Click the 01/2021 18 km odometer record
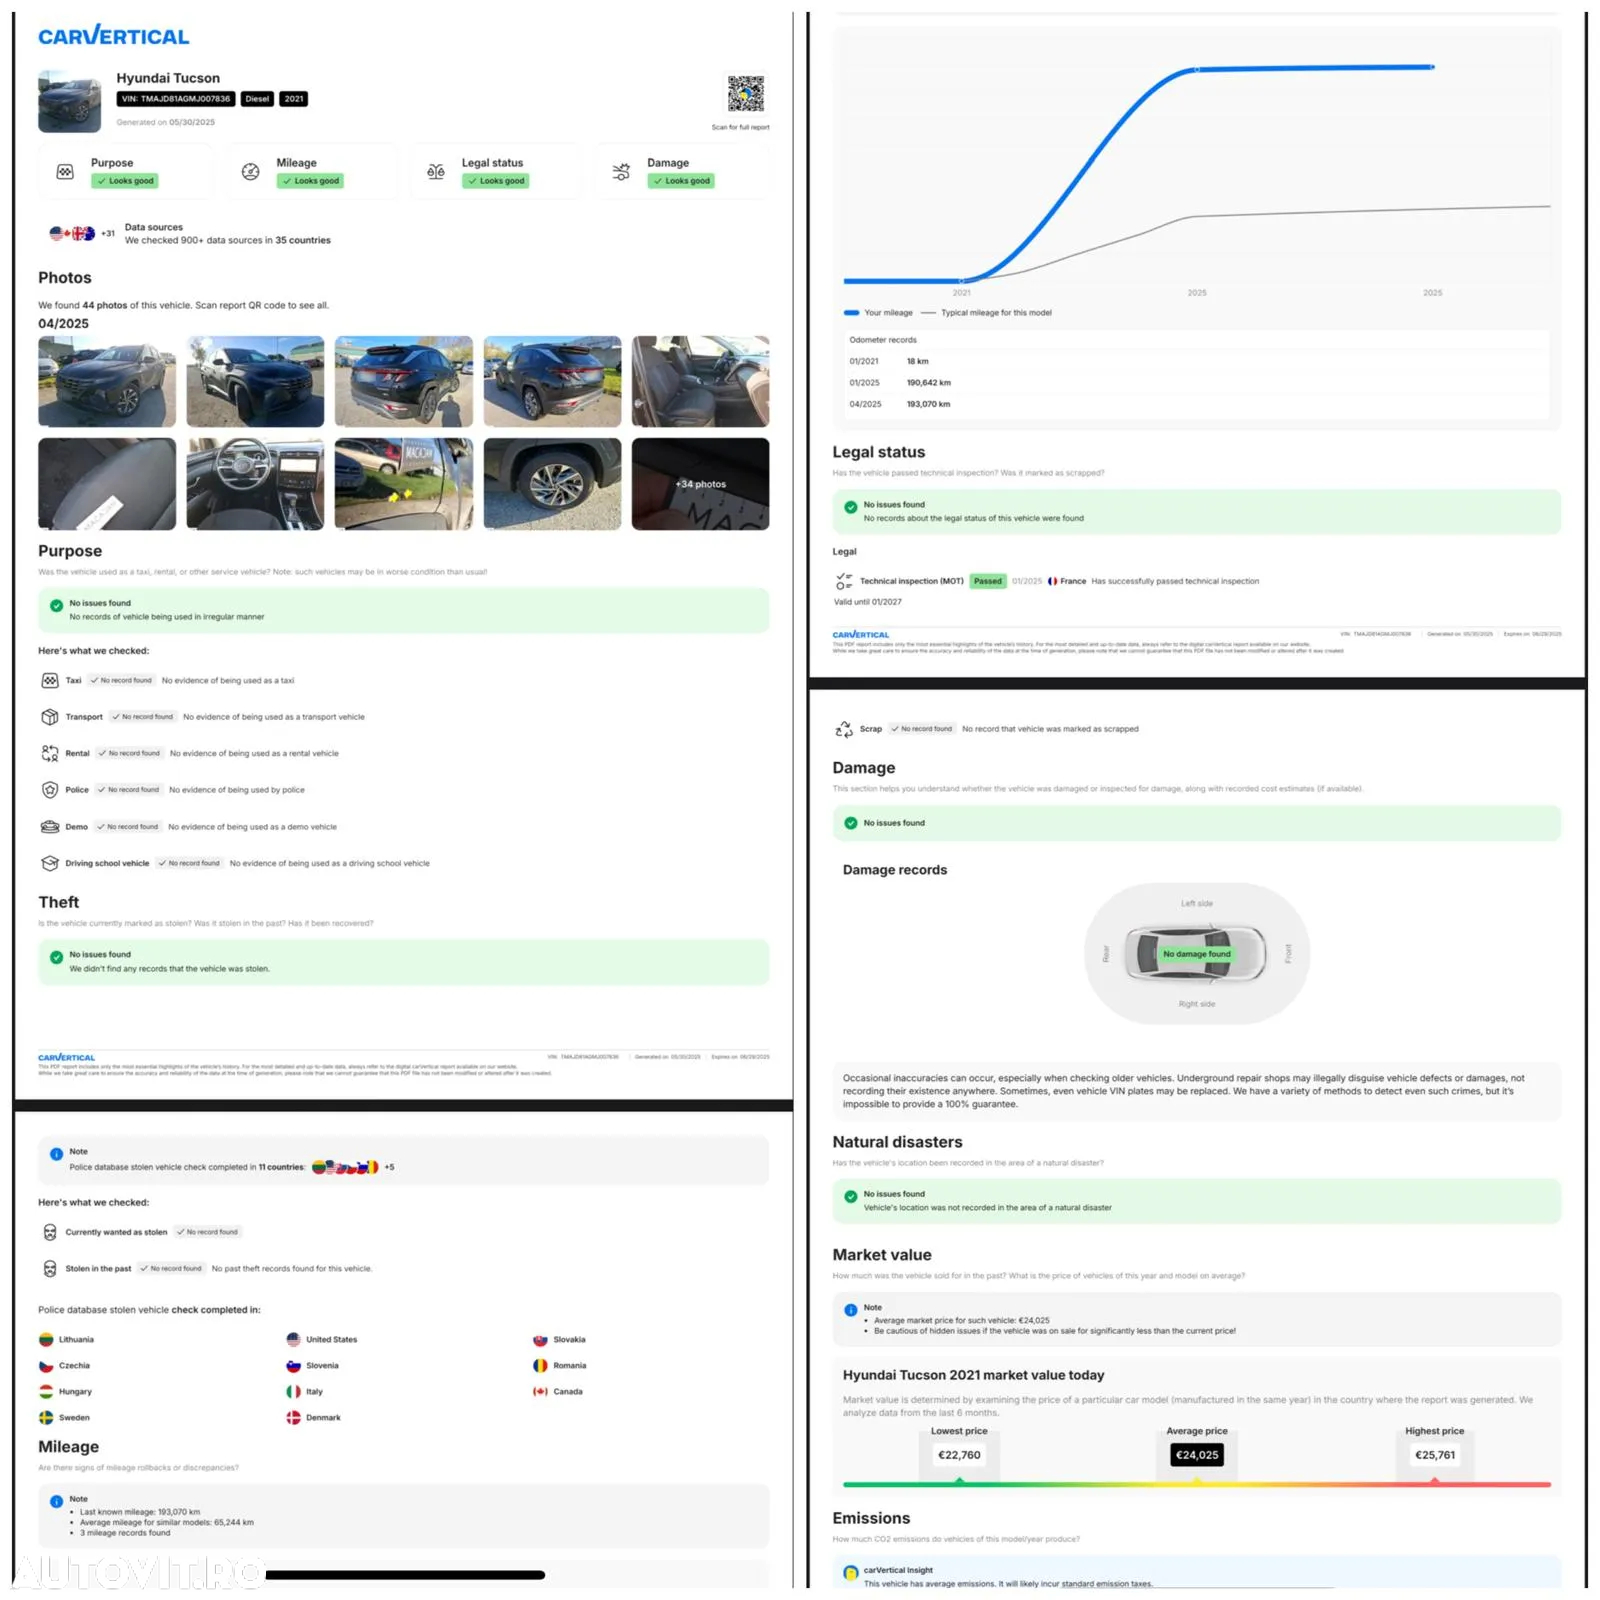The height and width of the screenshot is (1600, 1600). coord(1196,361)
